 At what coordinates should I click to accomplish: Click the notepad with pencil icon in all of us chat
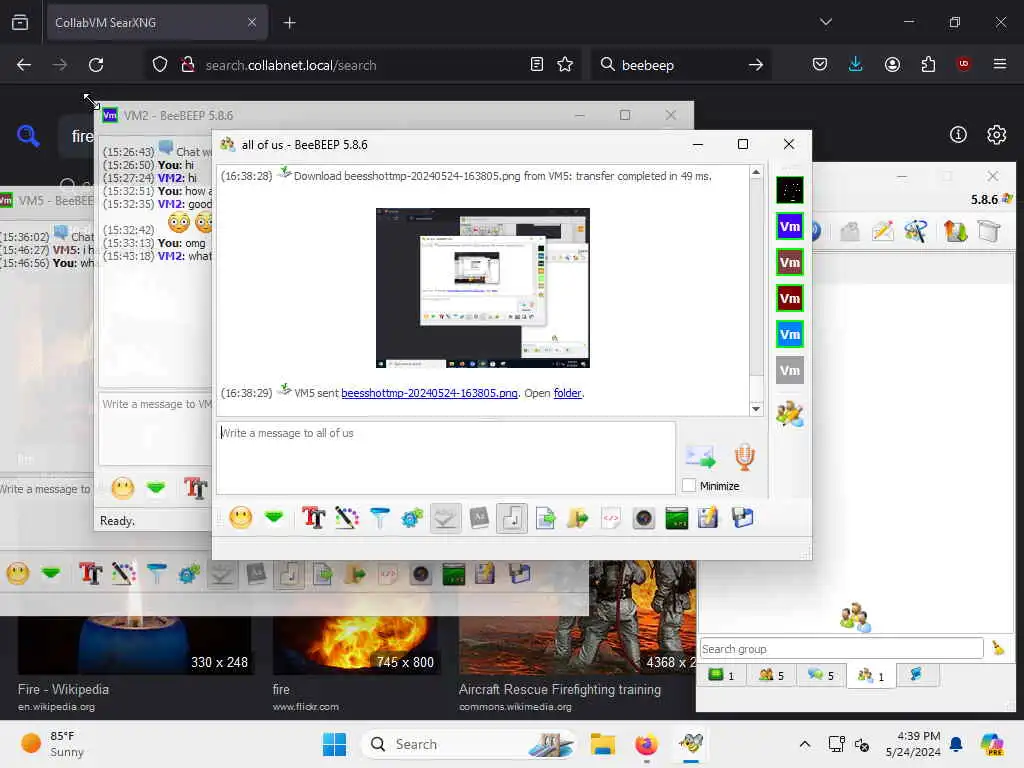[x=709, y=518]
